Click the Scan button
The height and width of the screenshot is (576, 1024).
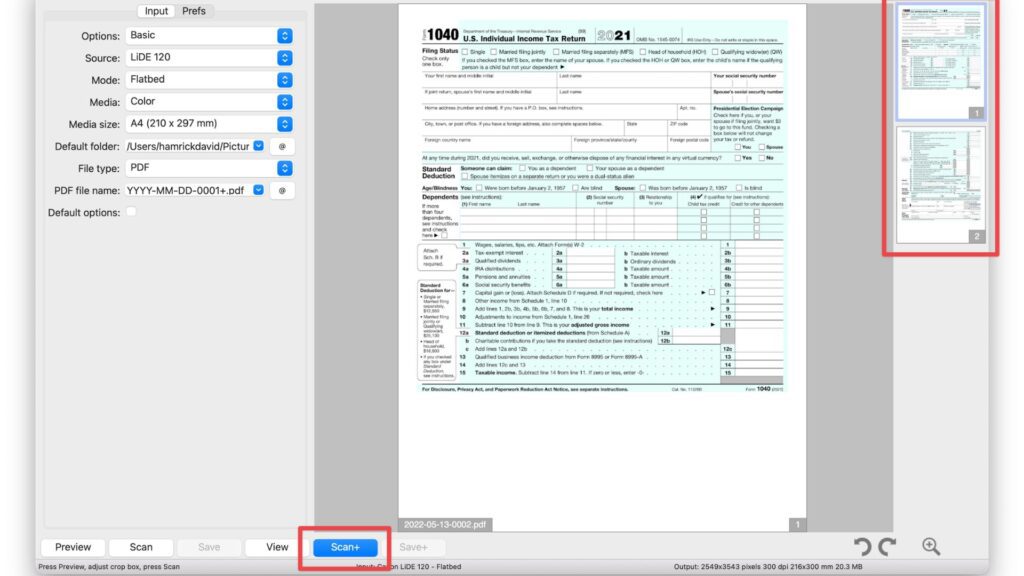pyautogui.click(x=141, y=547)
